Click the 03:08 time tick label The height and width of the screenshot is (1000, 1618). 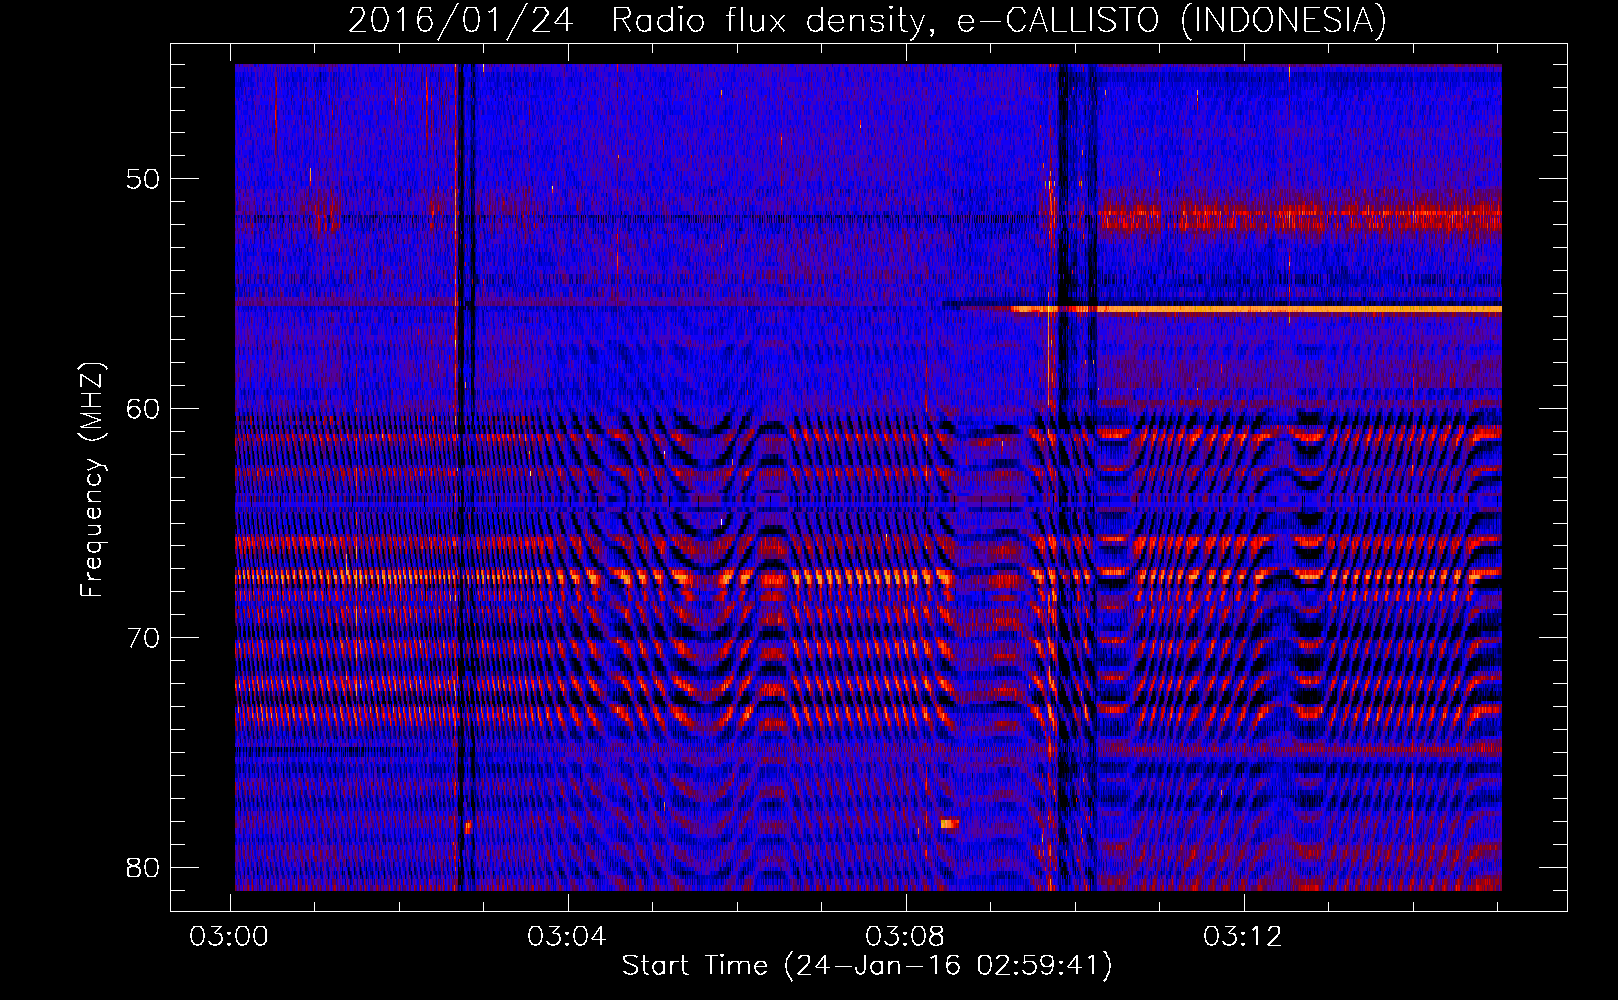tap(905, 937)
